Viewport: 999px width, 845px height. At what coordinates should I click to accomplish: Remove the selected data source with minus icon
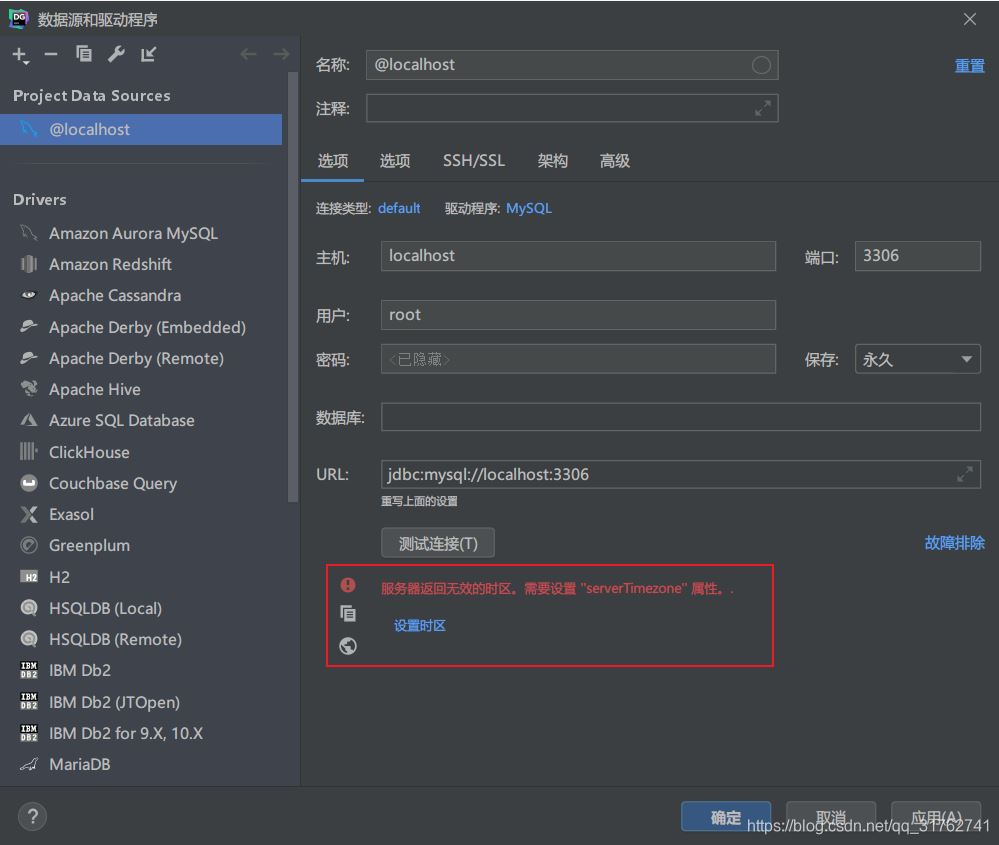click(x=51, y=55)
